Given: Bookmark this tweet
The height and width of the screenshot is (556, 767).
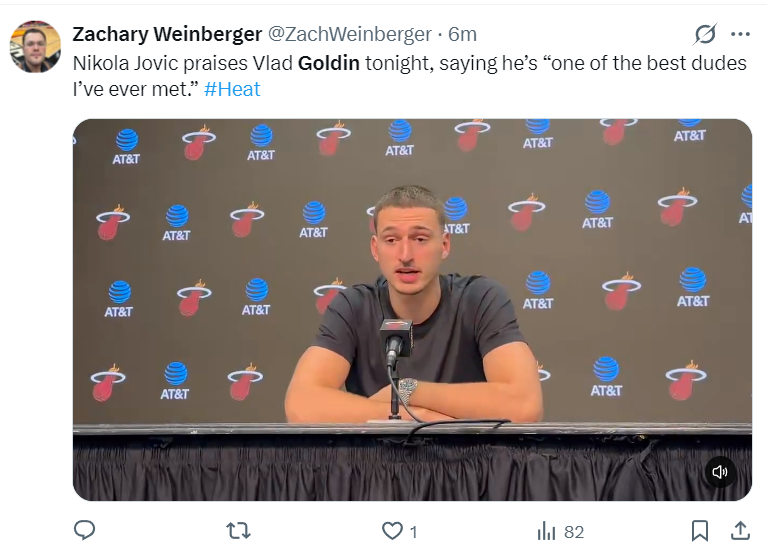Looking at the screenshot, I should pos(699,531).
